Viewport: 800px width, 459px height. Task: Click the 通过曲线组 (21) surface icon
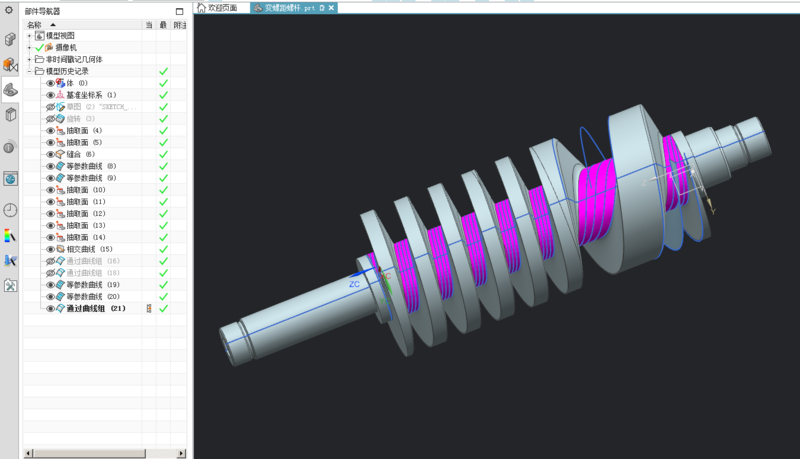click(x=60, y=308)
